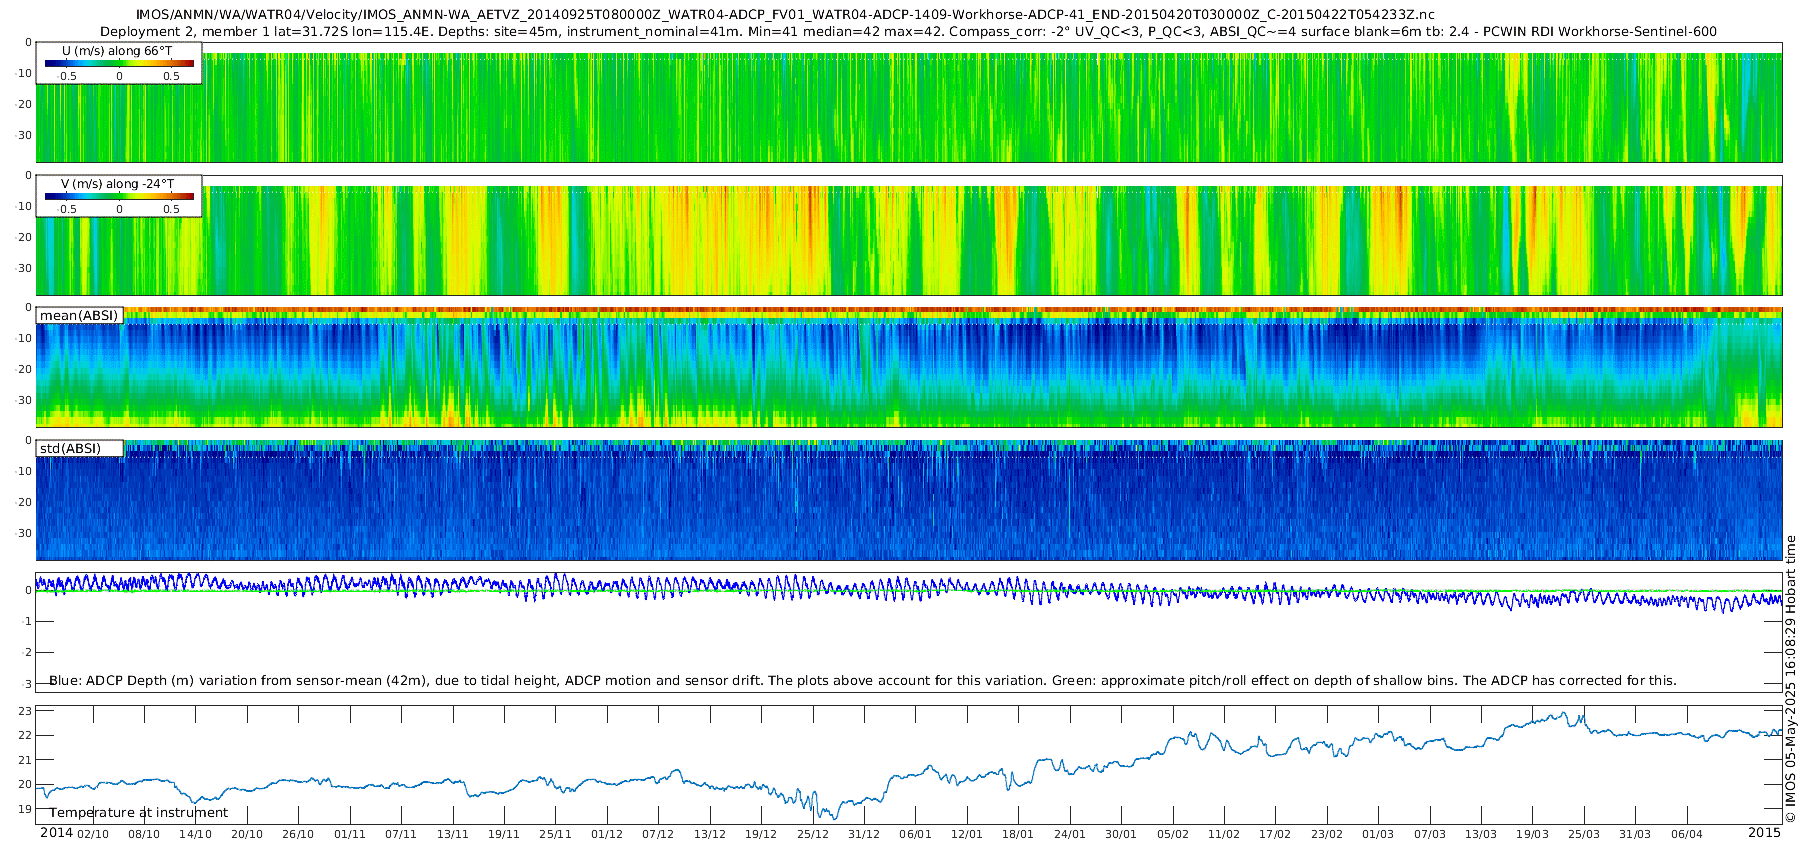1800x850 pixels.
Task: Select the 05/02 date on time axis
Action: point(1172,834)
